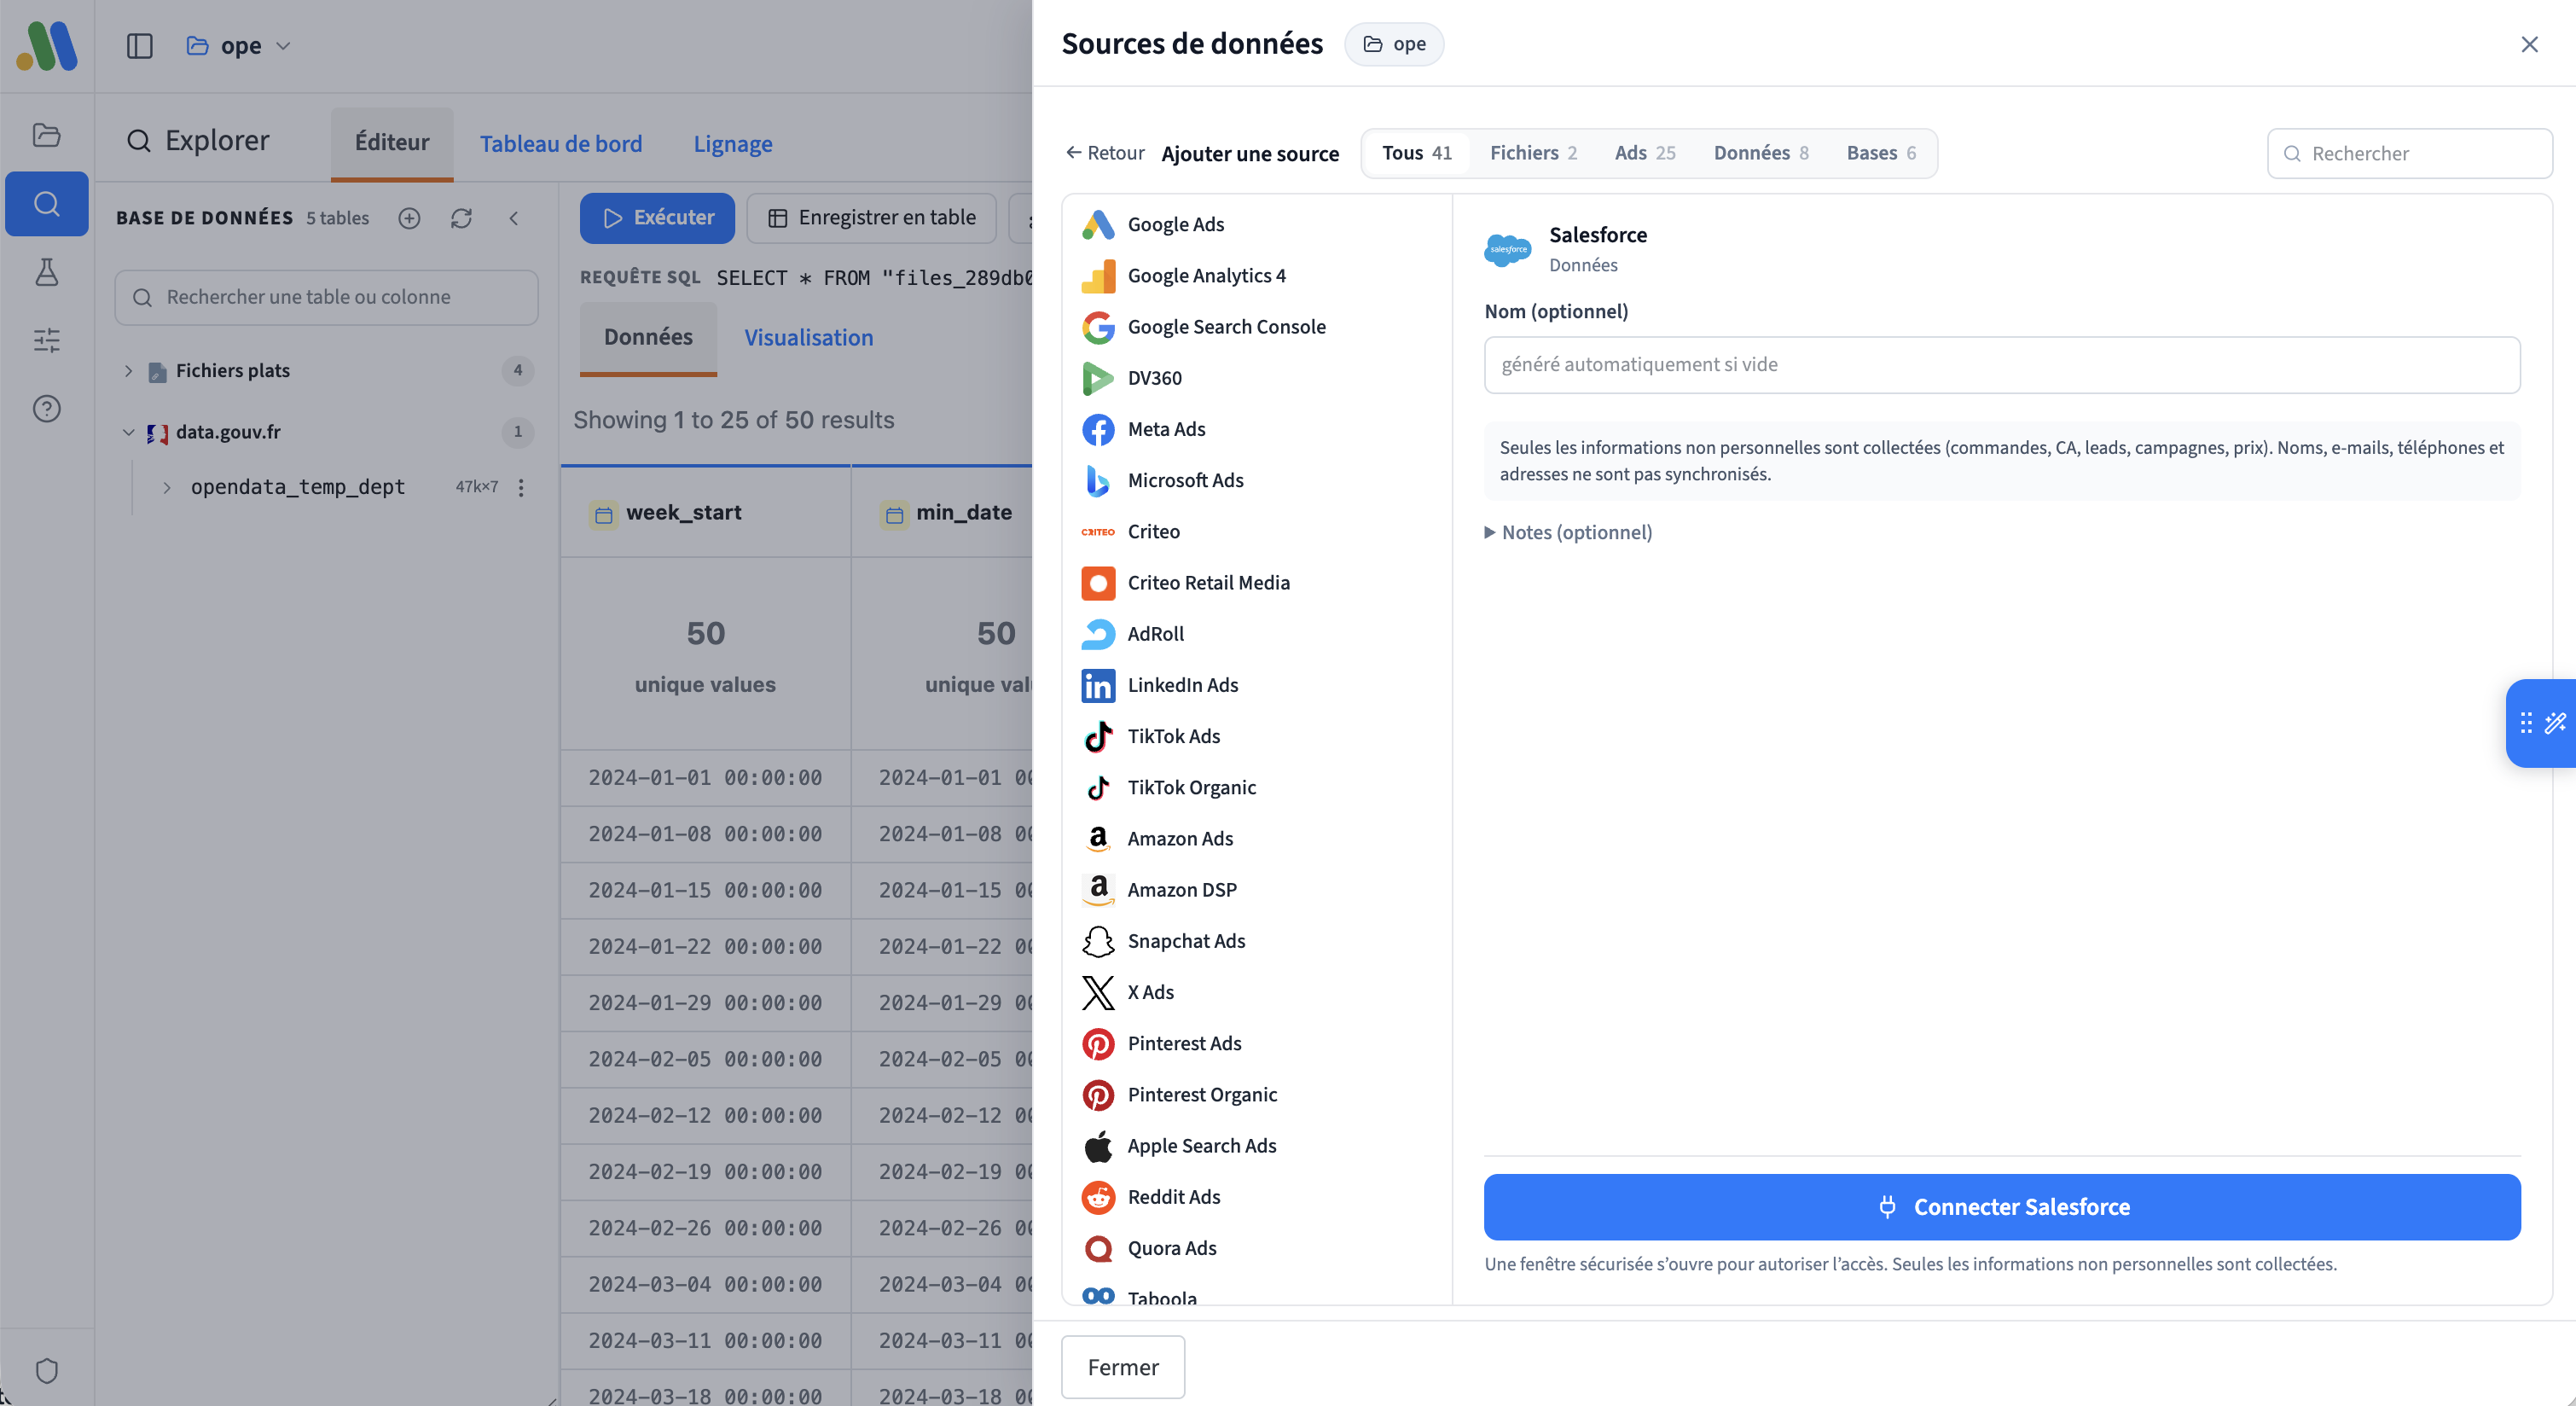Image resolution: width=2576 pixels, height=1406 pixels.
Task: Select DV360 source
Action: (1257, 378)
